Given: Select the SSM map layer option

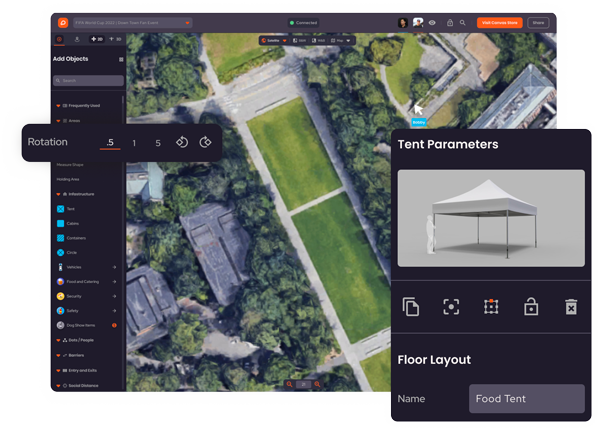Looking at the screenshot, I should point(300,41).
